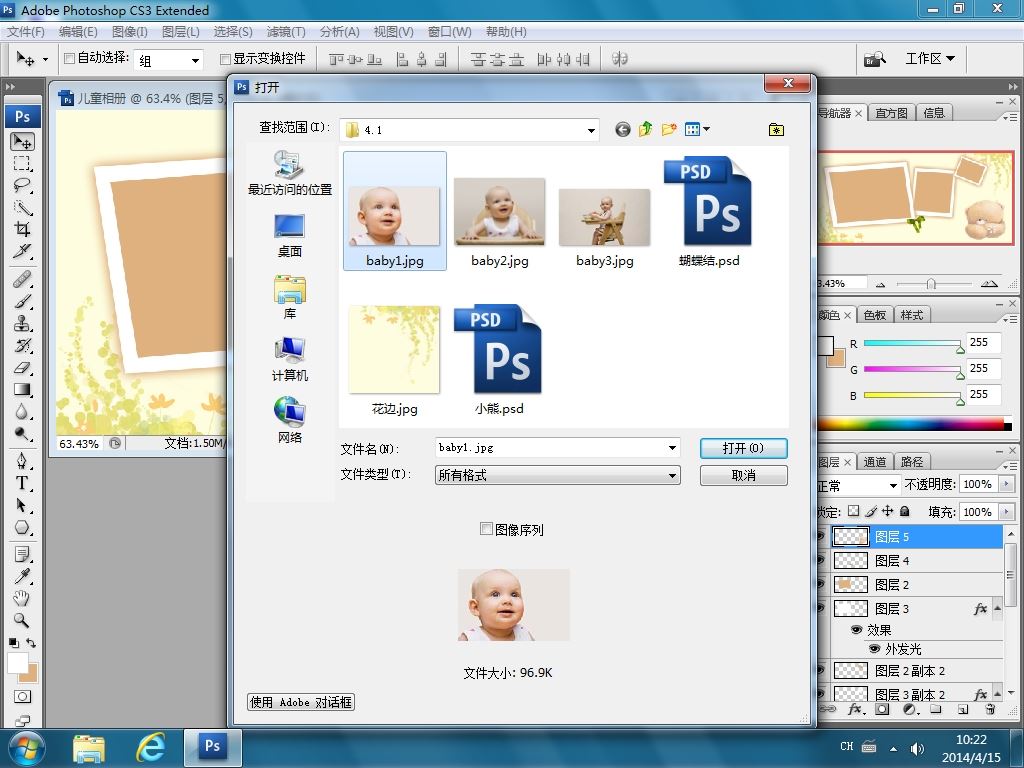Open the 文件类型 format dropdown

tap(672, 475)
